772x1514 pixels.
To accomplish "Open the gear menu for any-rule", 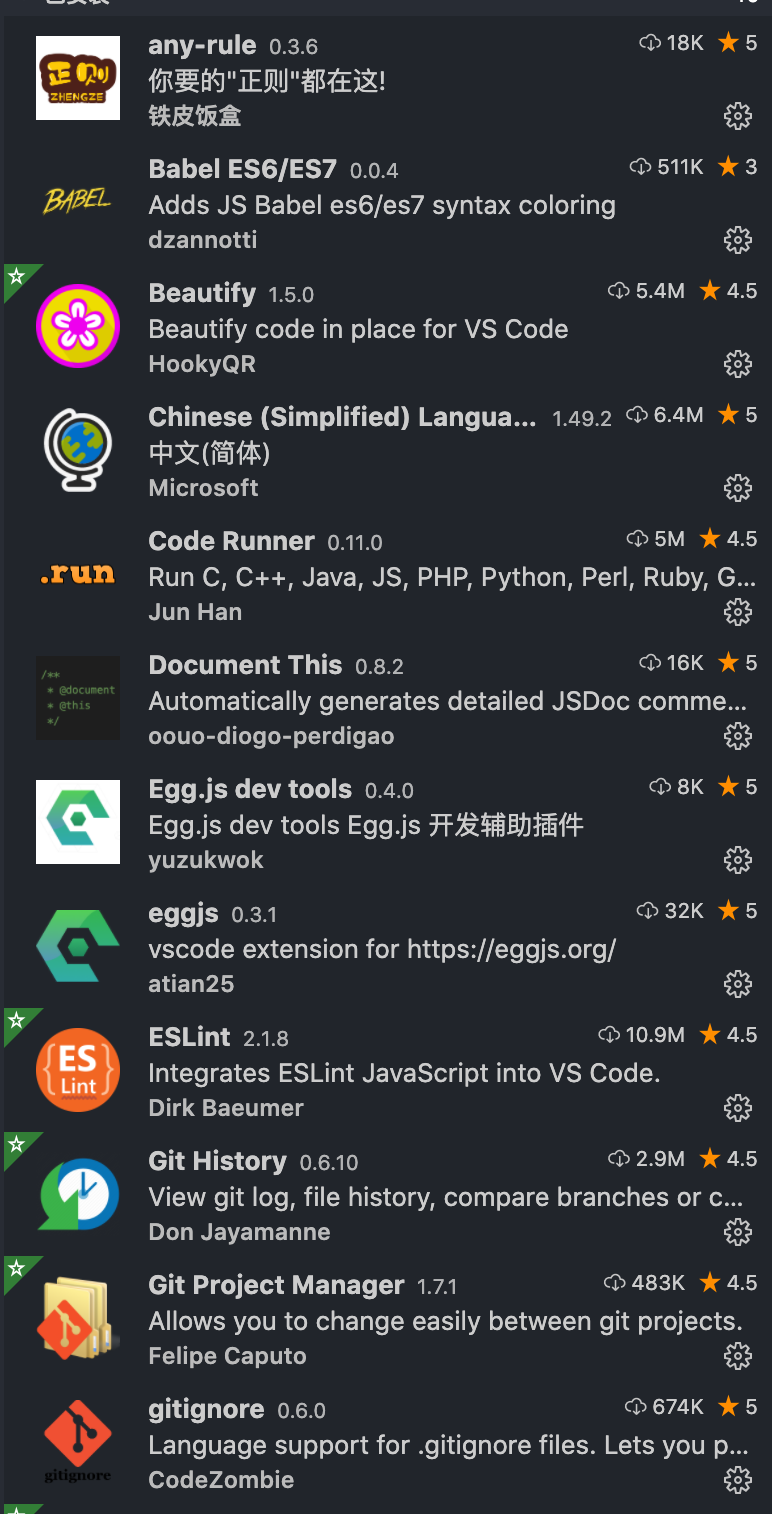I will [x=737, y=116].
